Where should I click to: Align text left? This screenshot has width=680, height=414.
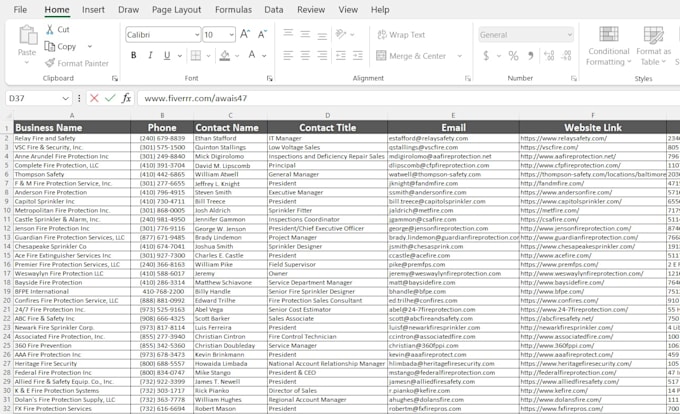[x=288, y=55]
